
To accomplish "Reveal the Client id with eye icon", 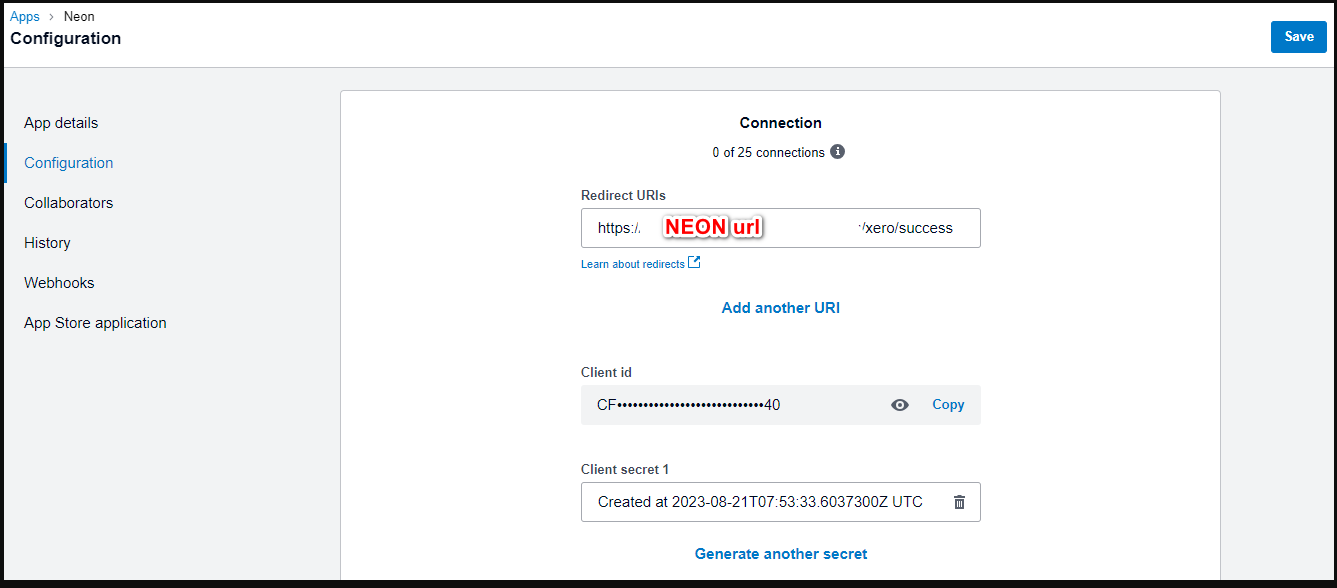I will pyautogui.click(x=900, y=405).
